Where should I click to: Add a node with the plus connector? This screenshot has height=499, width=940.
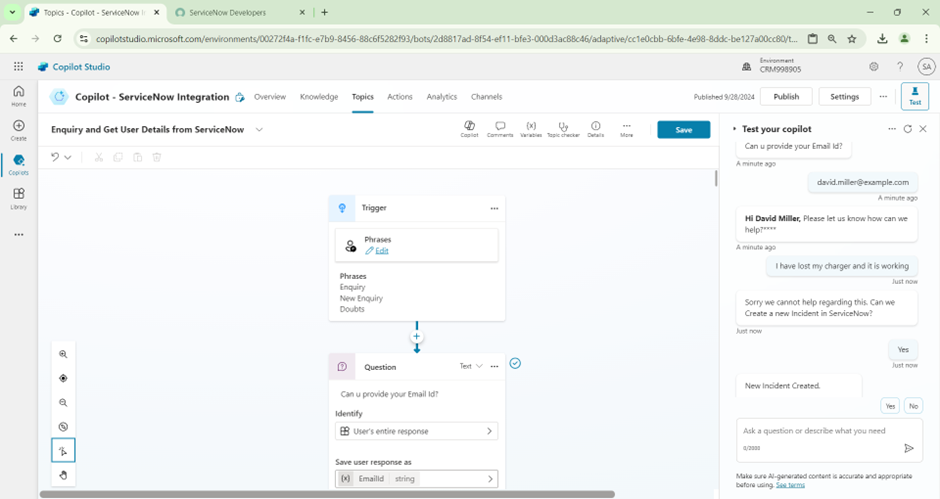417,337
